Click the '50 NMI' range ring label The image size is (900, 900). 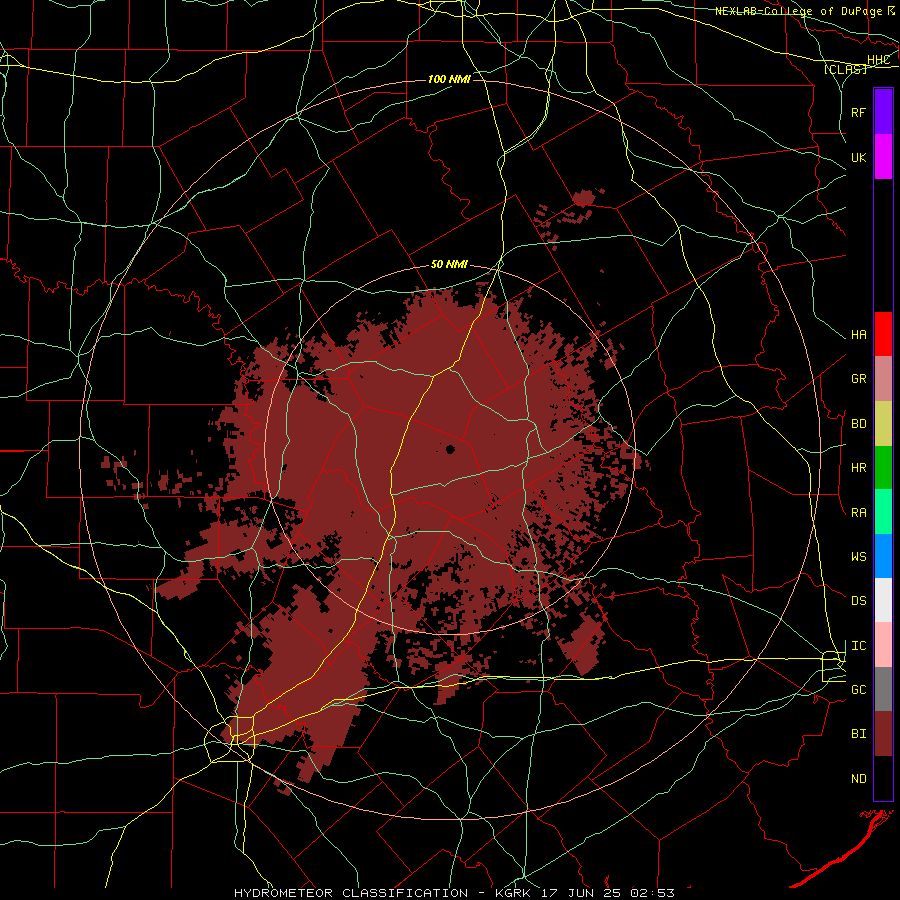point(449,264)
